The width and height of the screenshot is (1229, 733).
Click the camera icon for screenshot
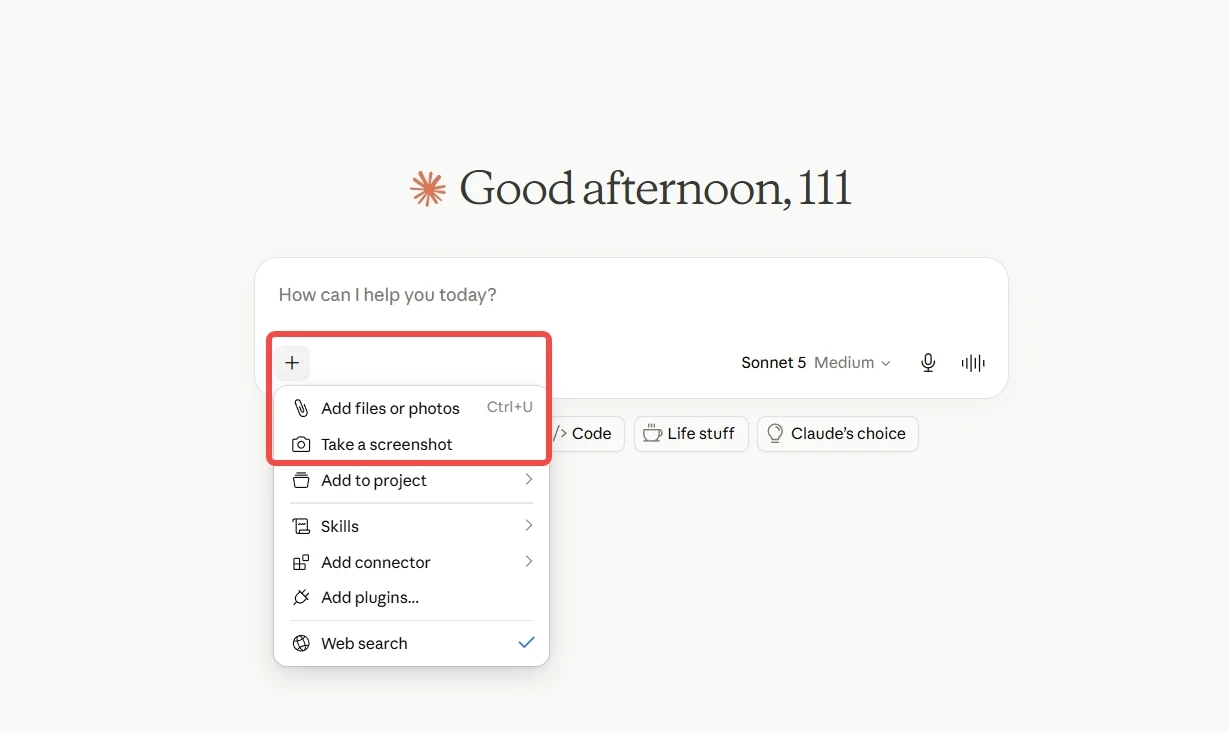[301, 444]
